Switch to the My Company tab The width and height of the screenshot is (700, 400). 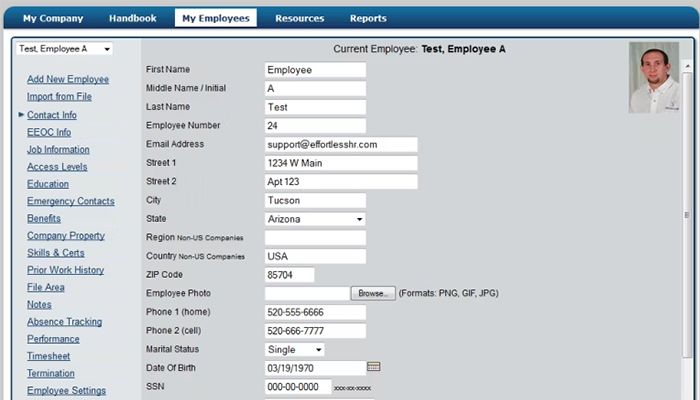coord(53,18)
